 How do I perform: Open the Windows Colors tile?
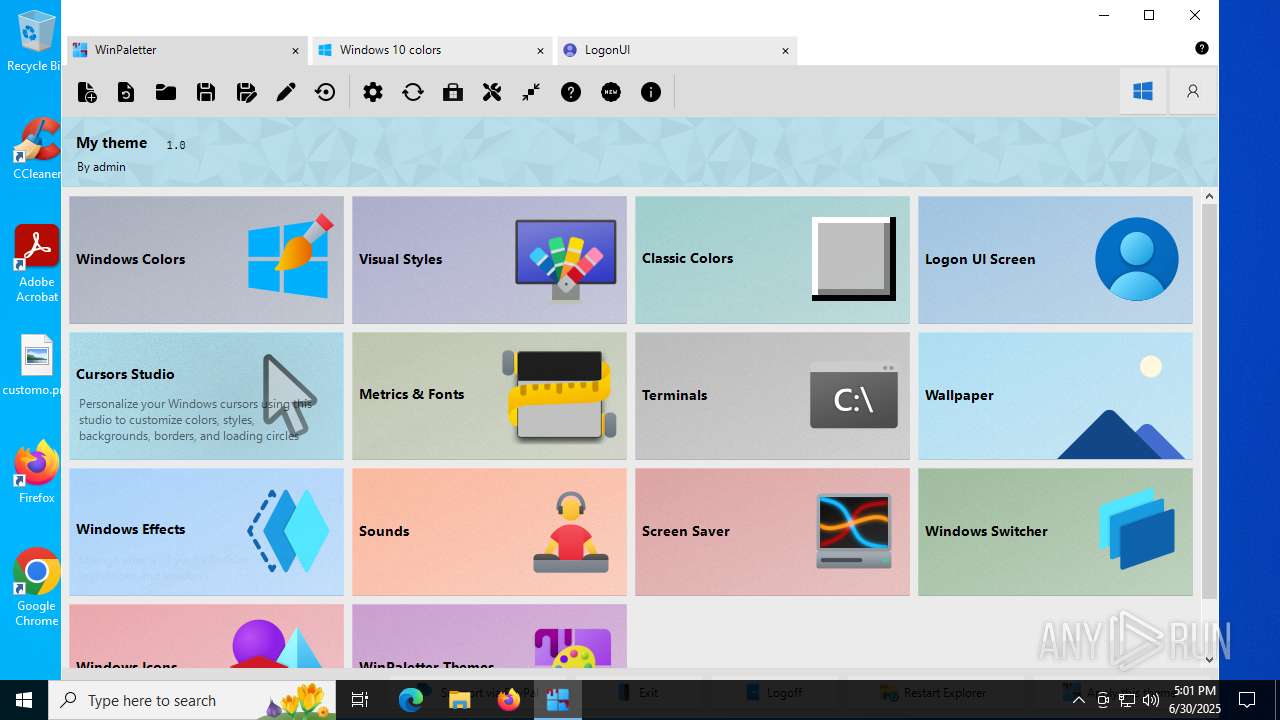(x=206, y=260)
